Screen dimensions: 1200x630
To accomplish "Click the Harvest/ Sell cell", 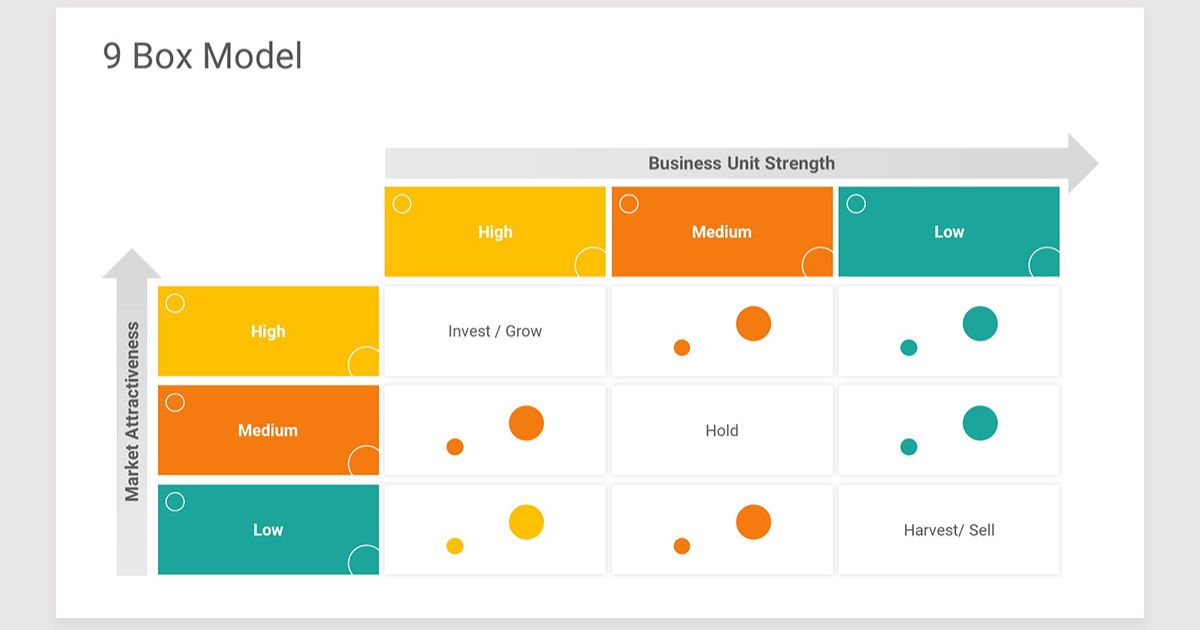I will [948, 530].
